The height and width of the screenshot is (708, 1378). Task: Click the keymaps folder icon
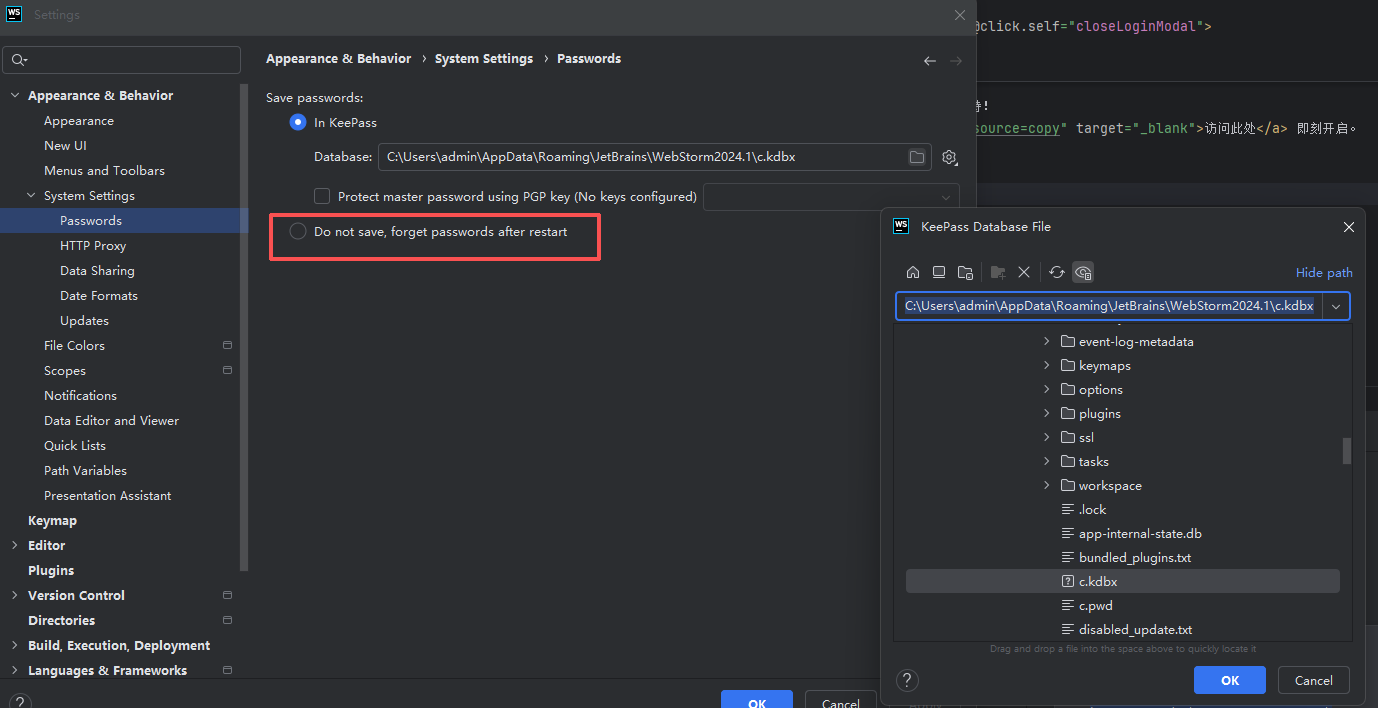coord(1067,365)
